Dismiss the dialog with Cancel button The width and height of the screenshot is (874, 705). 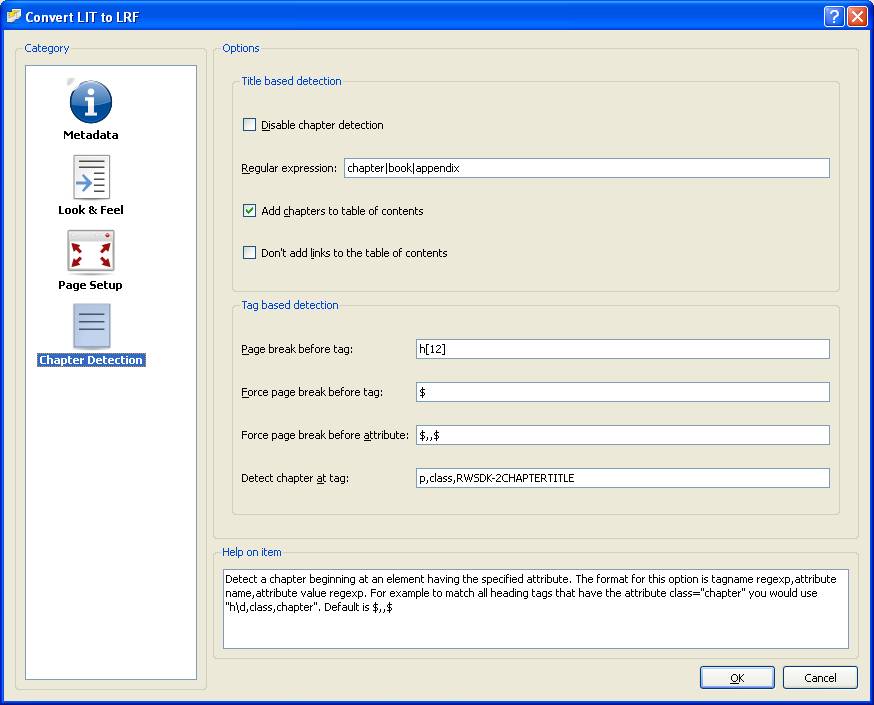820,678
